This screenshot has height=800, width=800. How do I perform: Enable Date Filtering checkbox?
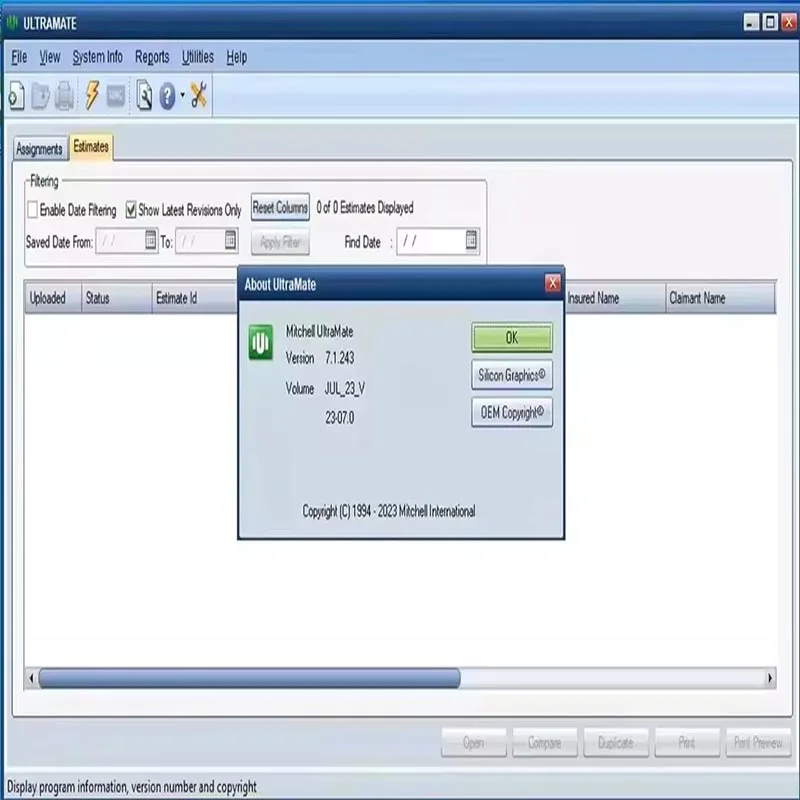pos(33,210)
